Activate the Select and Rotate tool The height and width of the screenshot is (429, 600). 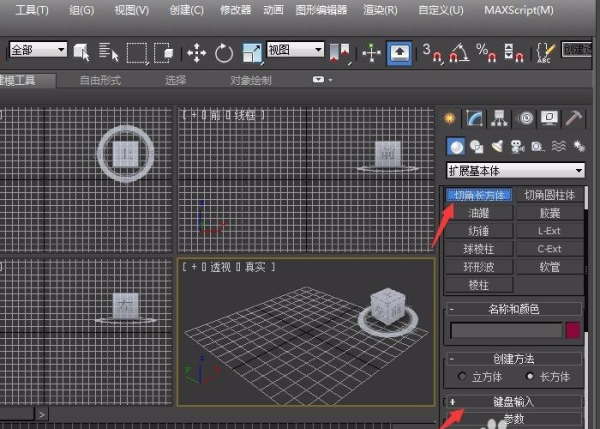(224, 53)
